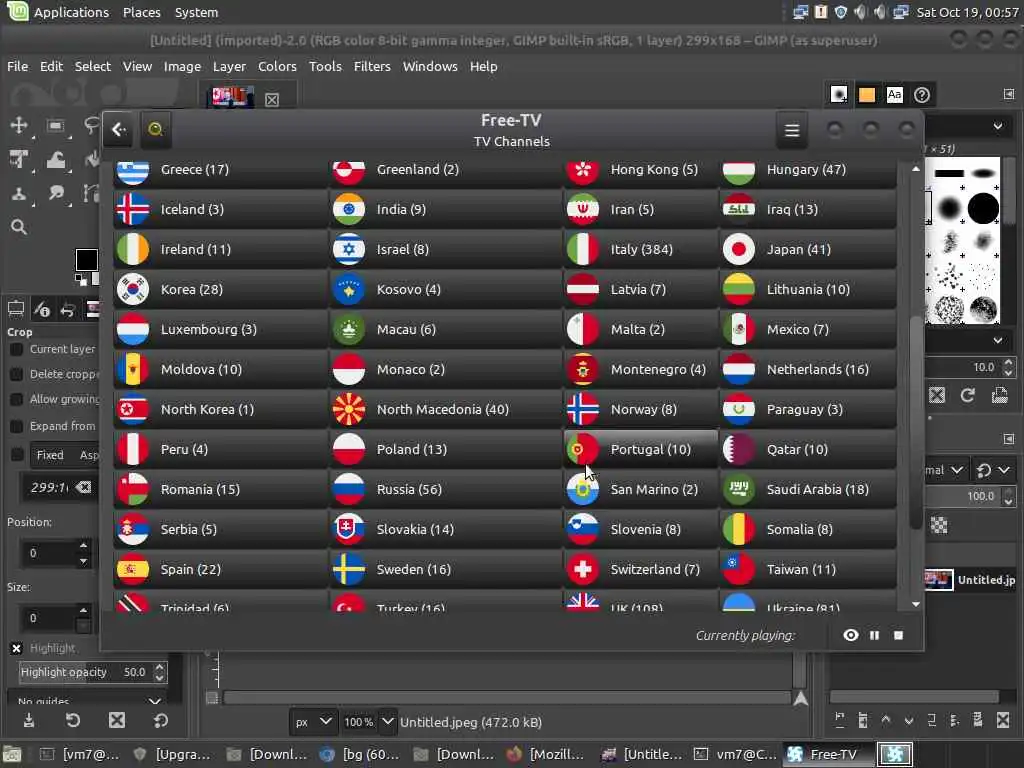Select North Macedonia (40)
The image size is (1024, 768).
[446, 409]
